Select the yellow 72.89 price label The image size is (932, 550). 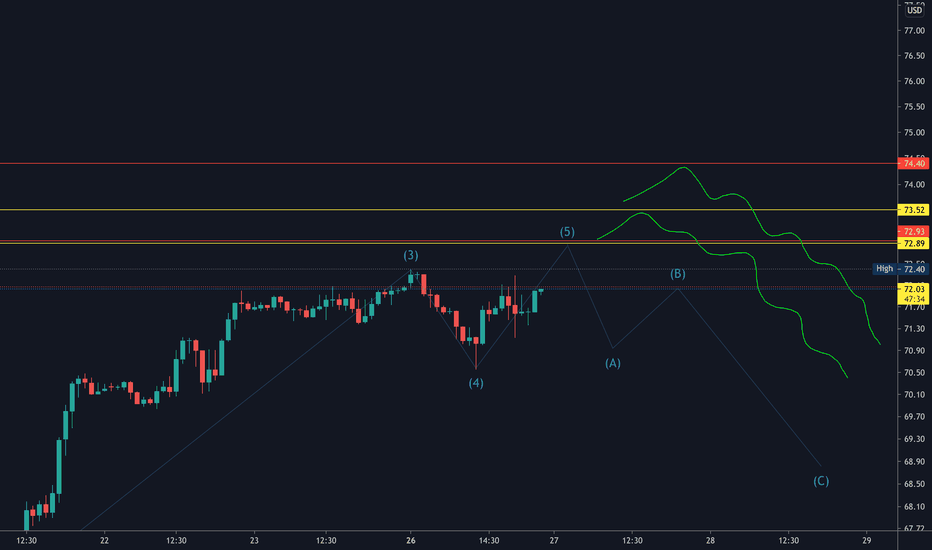tap(914, 243)
